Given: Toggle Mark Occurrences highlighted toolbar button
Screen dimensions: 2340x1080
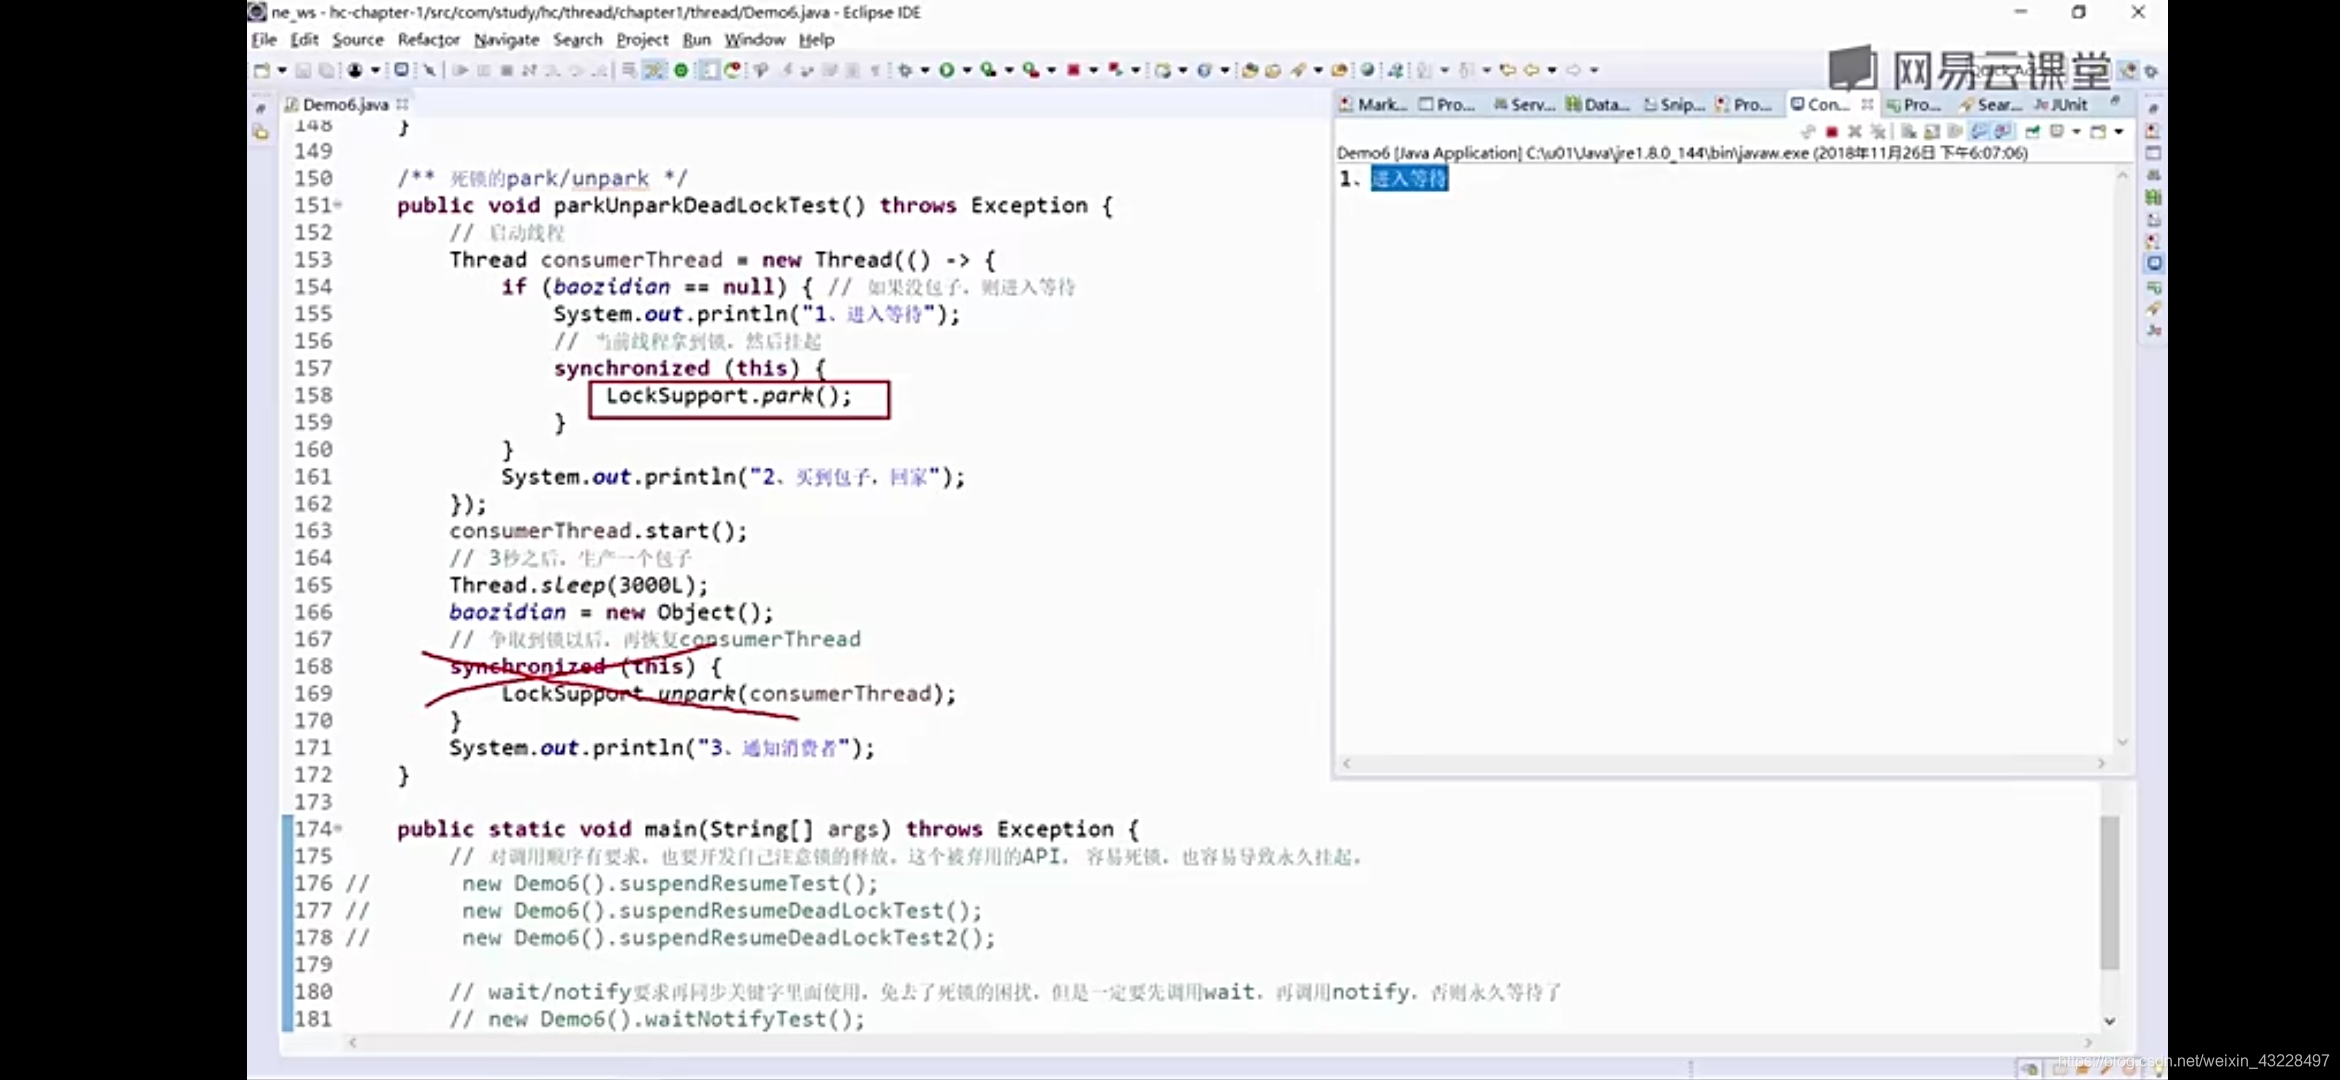Looking at the screenshot, I should point(652,70).
